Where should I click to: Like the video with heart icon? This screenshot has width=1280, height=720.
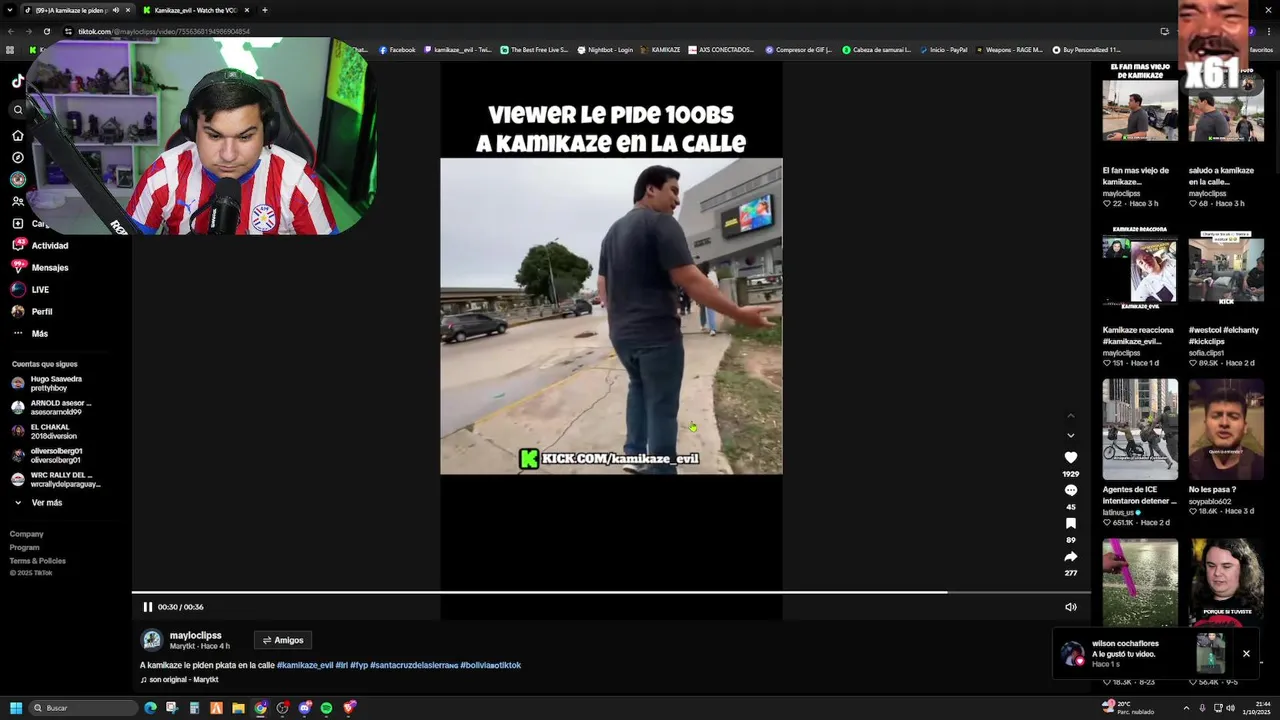click(1071, 457)
